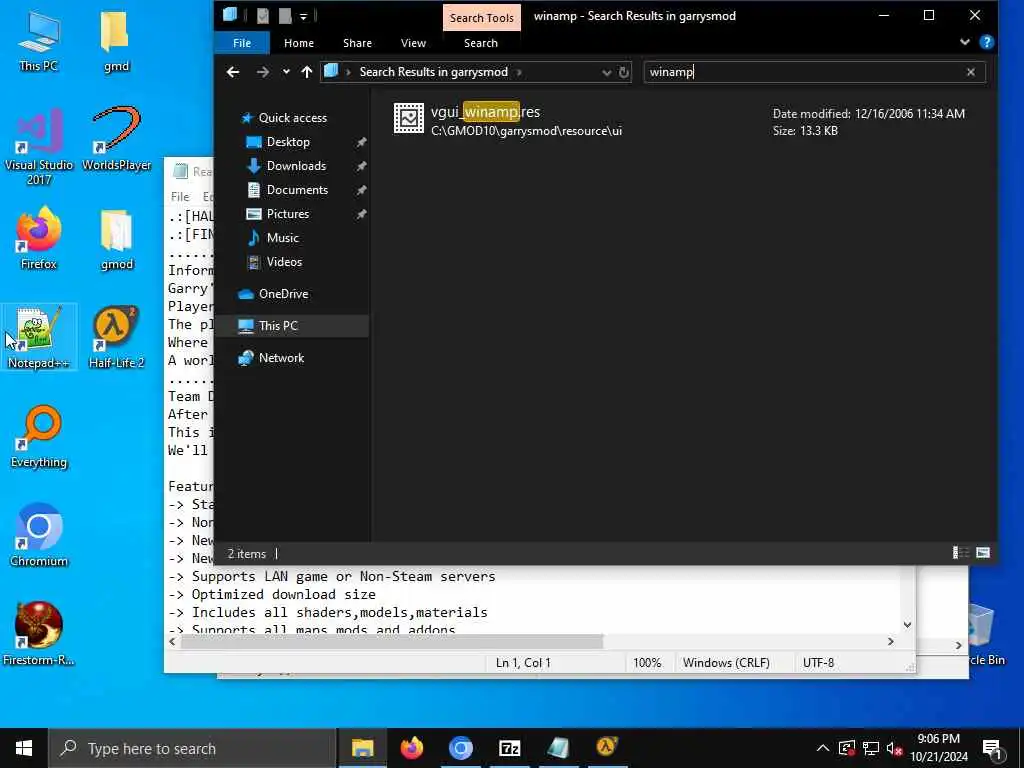This screenshot has height=768, width=1024.
Task: Go up one folder level
Action: coord(306,72)
